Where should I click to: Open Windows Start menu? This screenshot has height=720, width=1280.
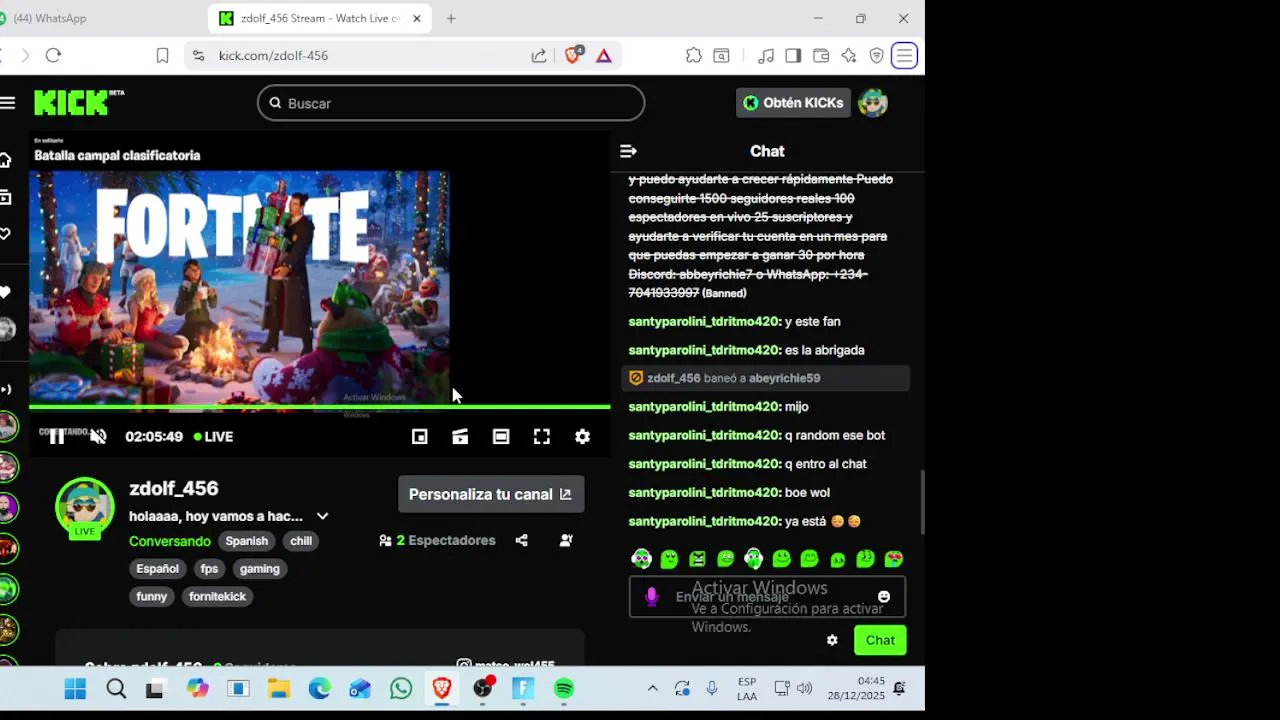click(75, 689)
